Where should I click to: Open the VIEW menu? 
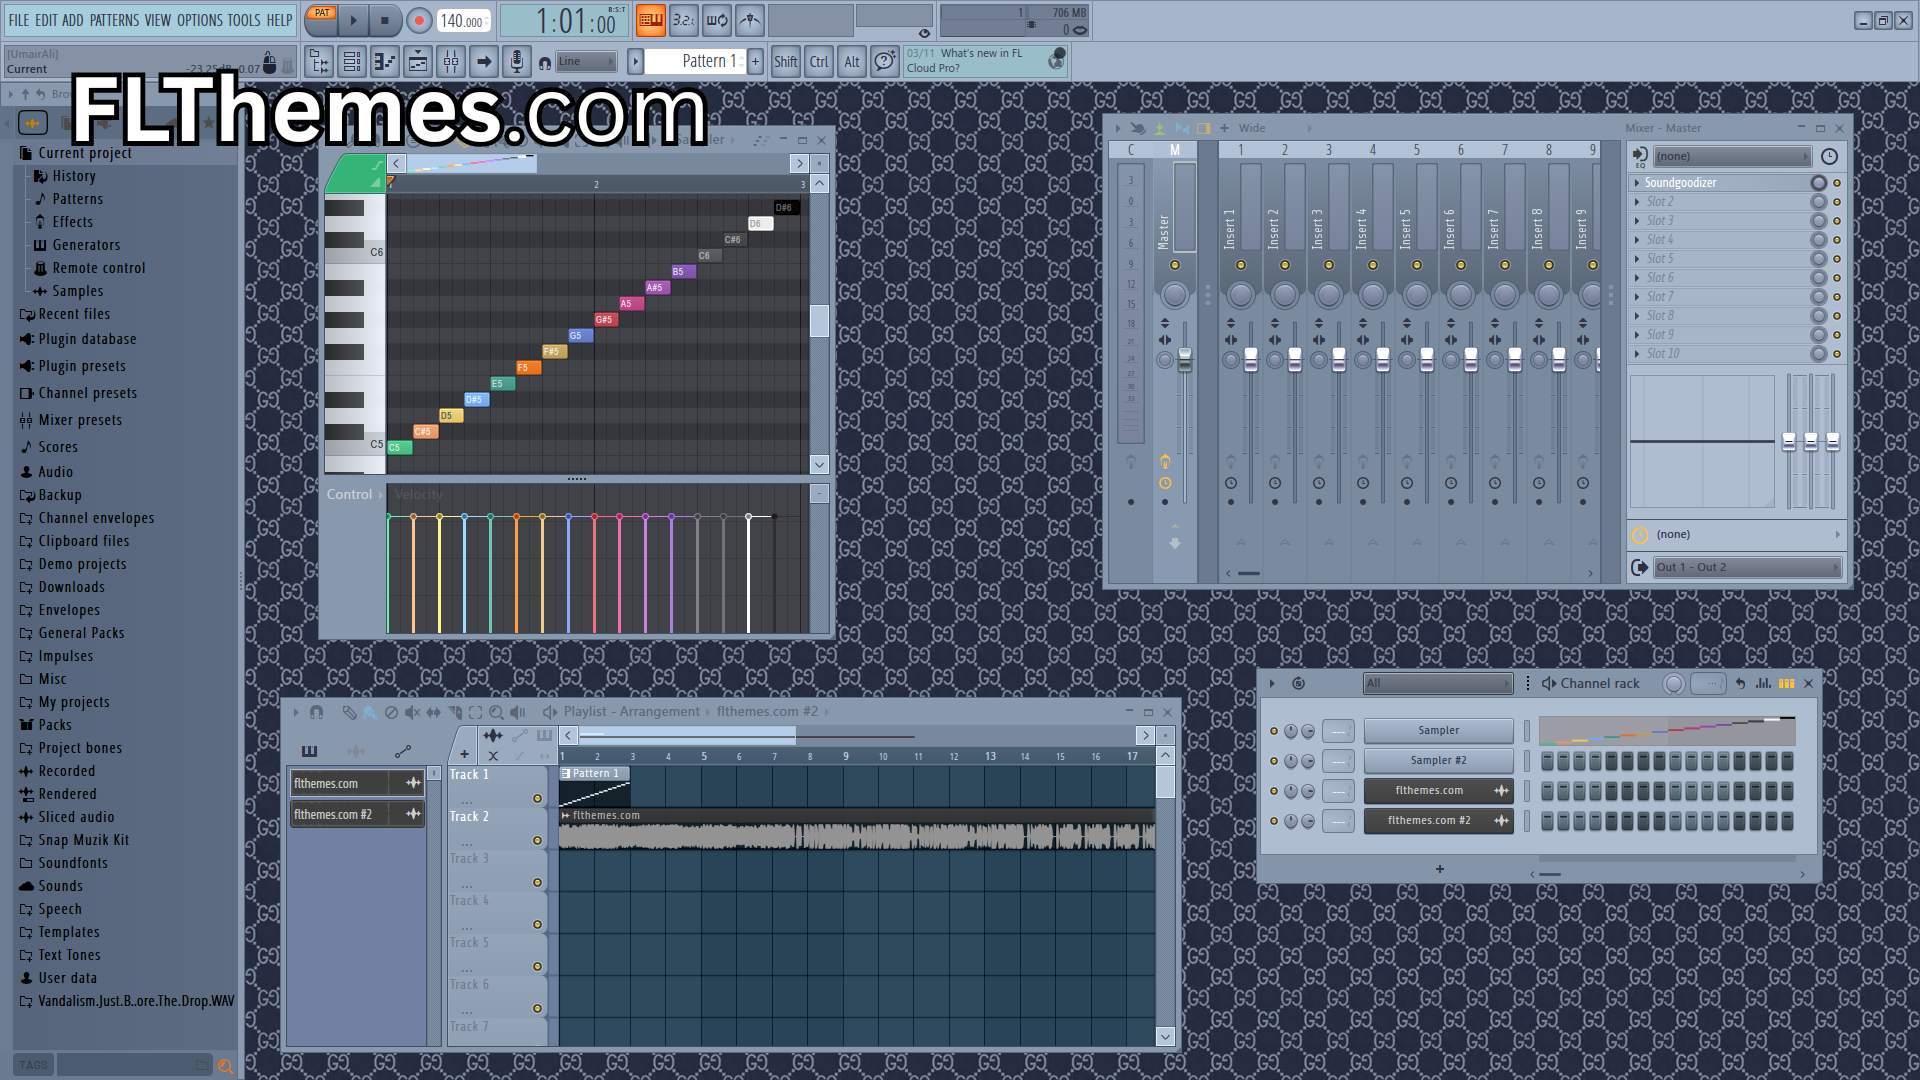click(158, 20)
